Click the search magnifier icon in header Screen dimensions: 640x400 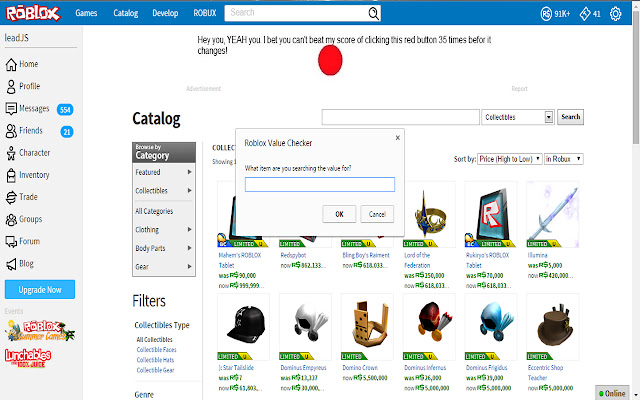coord(373,13)
